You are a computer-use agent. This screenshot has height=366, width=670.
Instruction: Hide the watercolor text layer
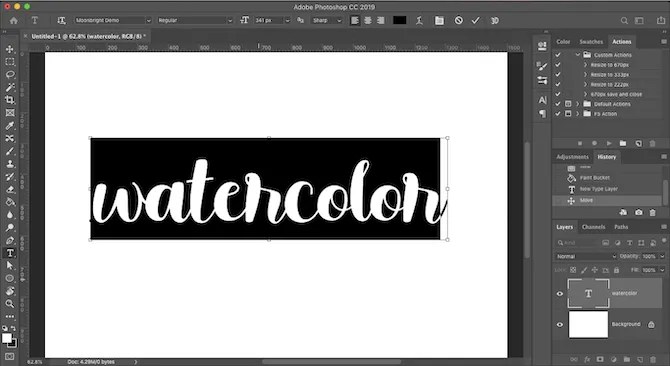coord(560,293)
